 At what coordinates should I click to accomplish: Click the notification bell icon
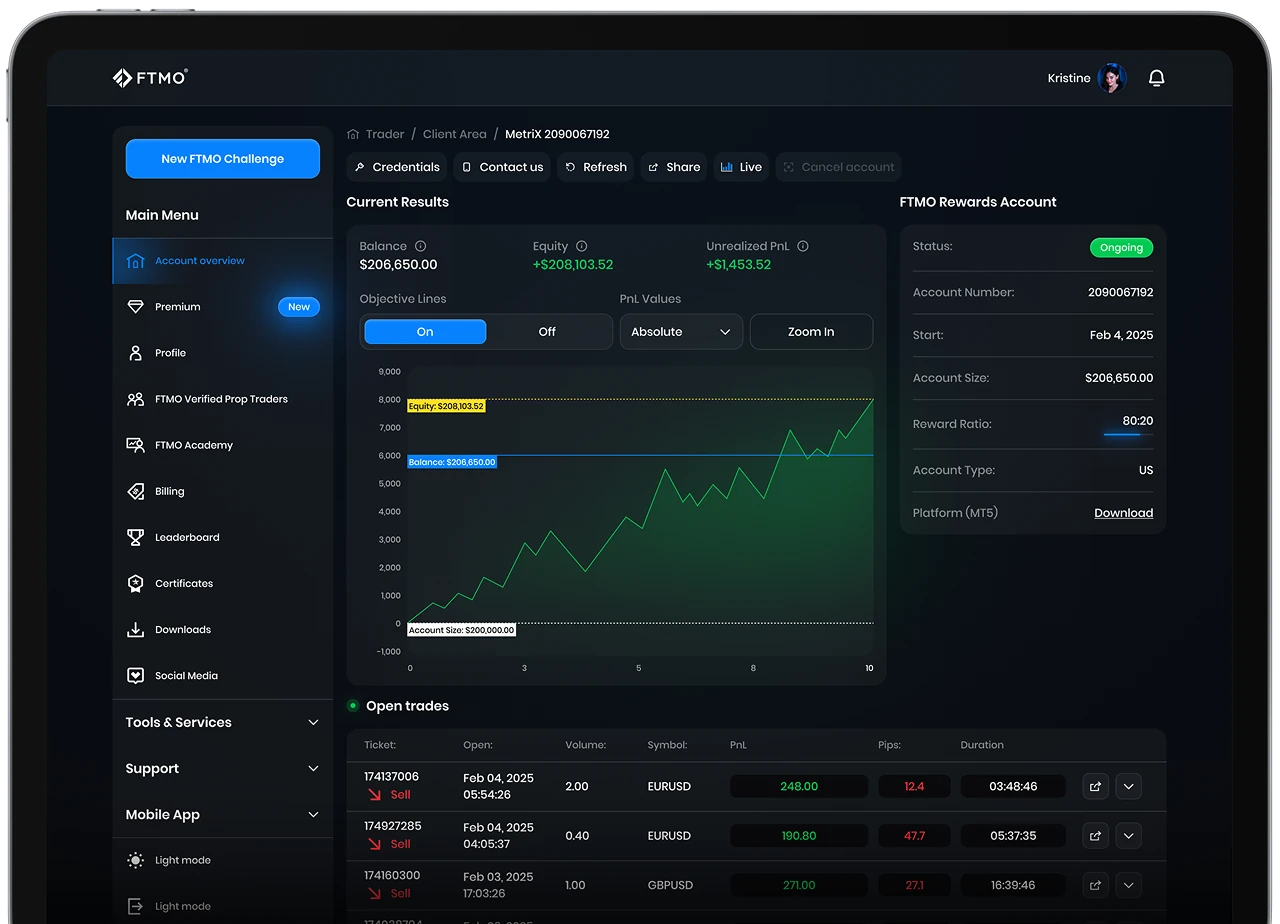tap(1156, 78)
